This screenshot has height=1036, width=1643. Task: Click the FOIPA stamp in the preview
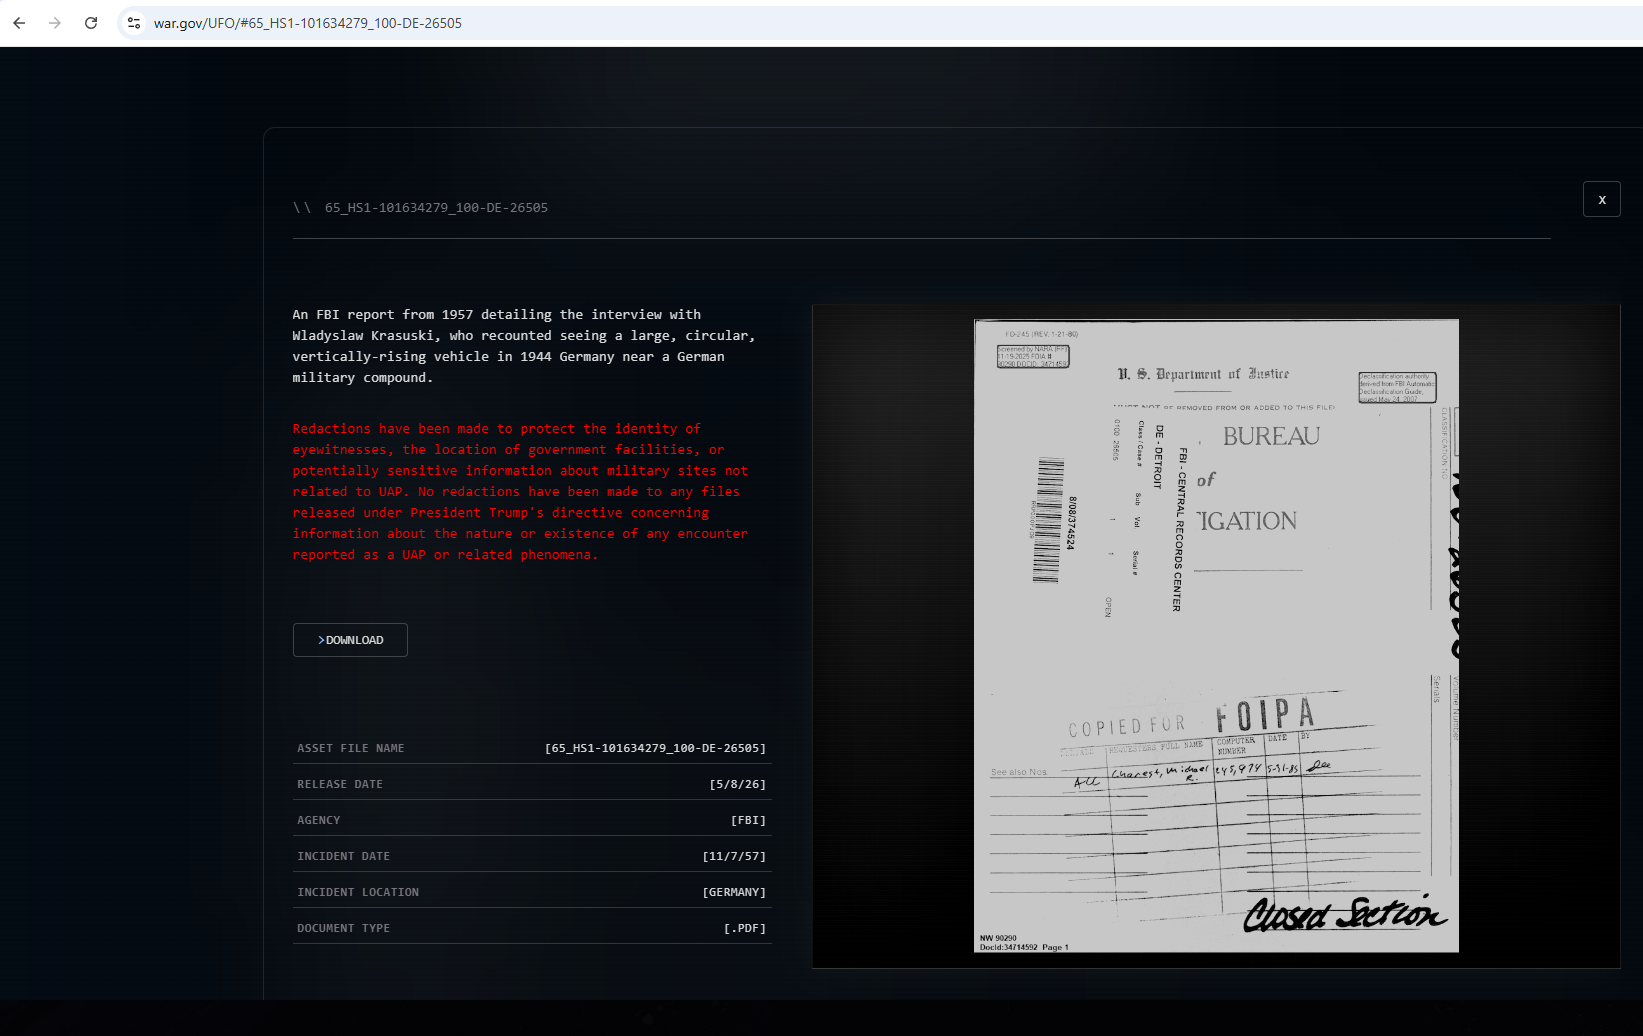(x=1265, y=716)
